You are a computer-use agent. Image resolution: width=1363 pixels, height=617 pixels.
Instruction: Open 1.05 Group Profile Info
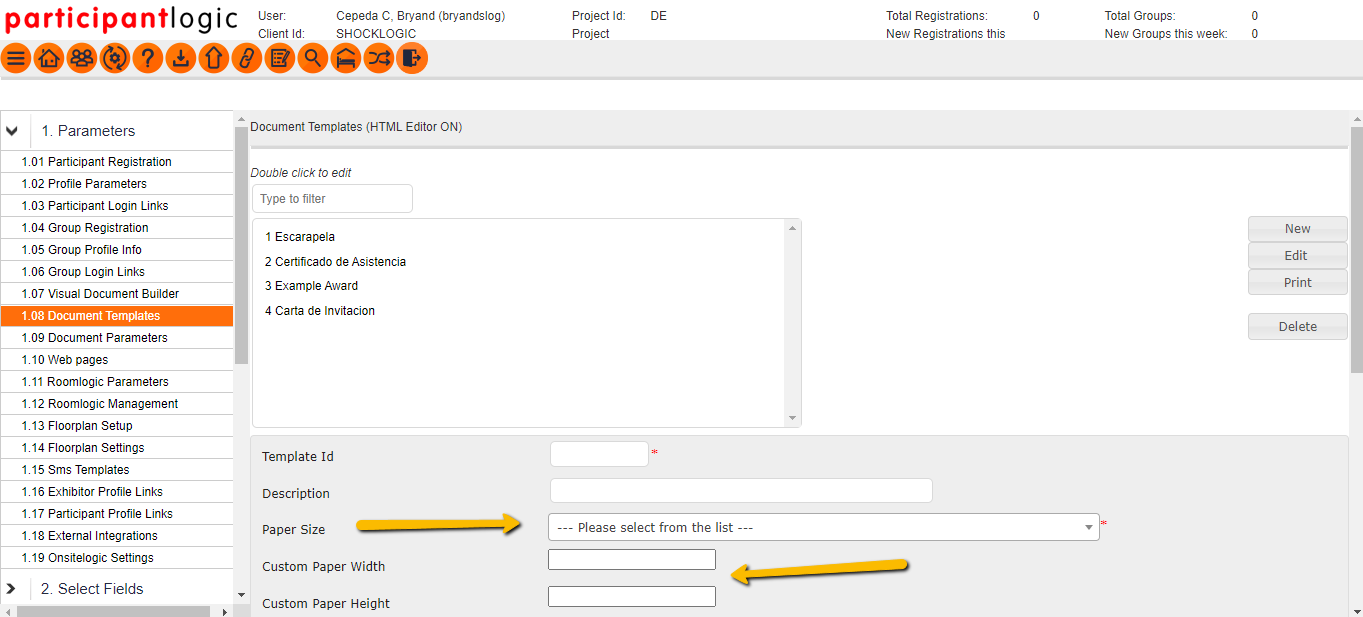[x=117, y=250]
